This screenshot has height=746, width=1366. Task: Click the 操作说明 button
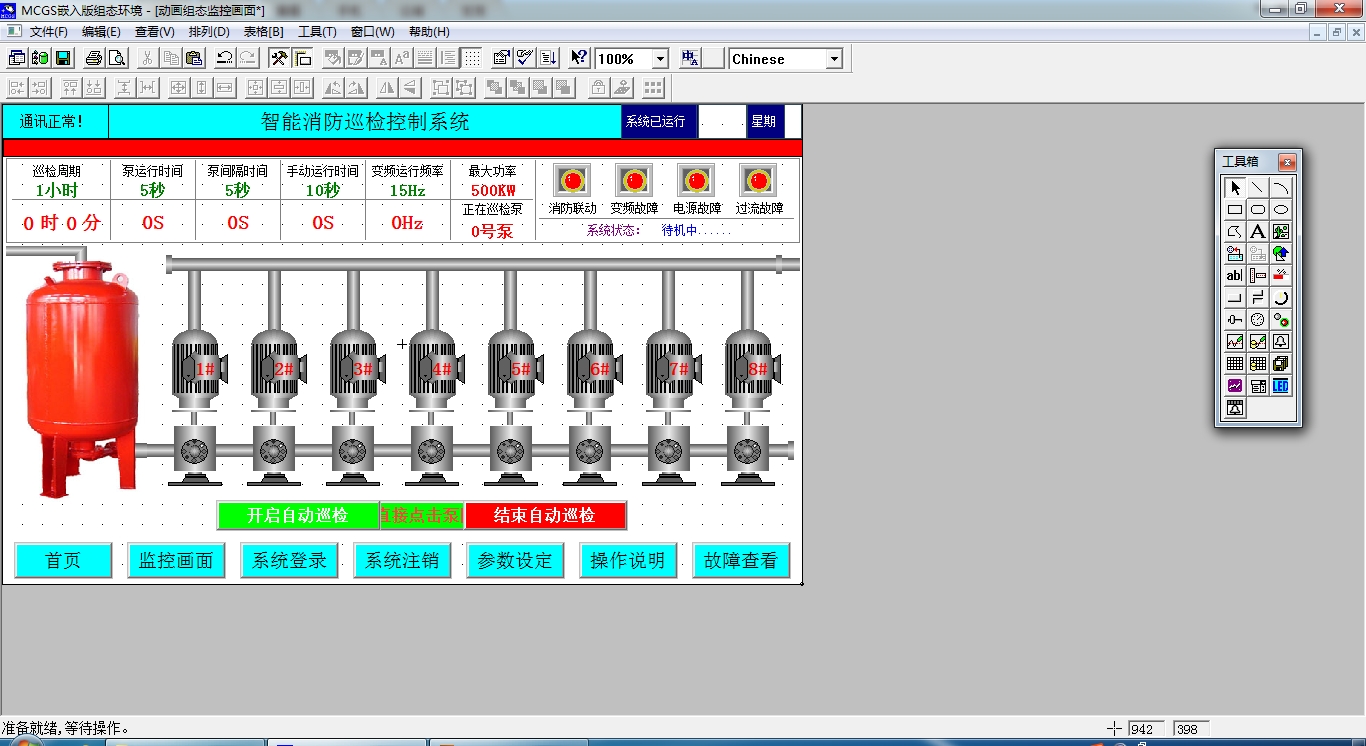coord(628,561)
